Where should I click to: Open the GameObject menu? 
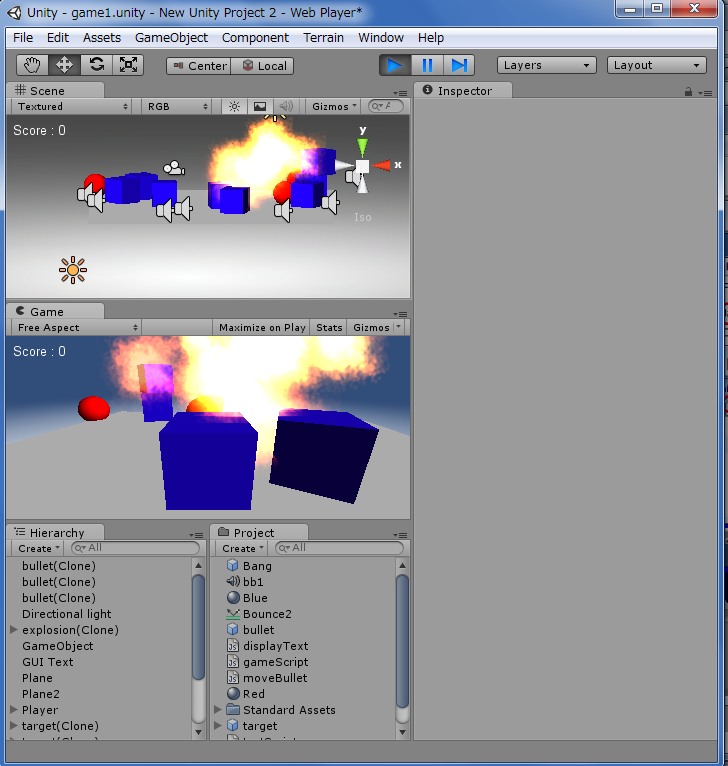(x=171, y=38)
